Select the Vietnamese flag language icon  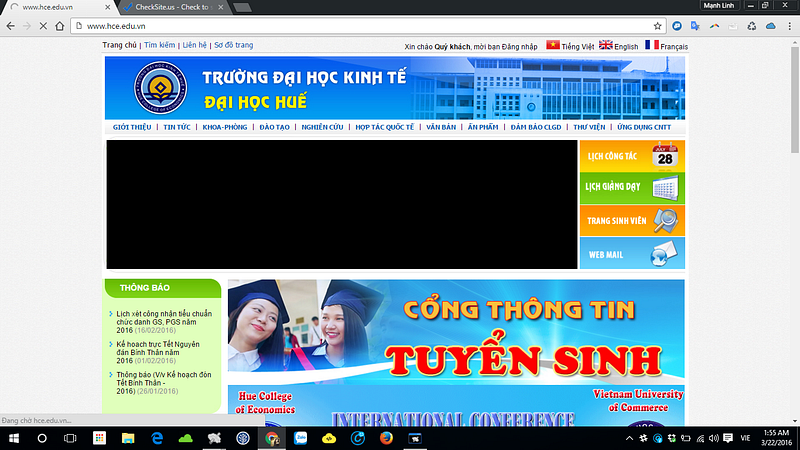point(553,45)
